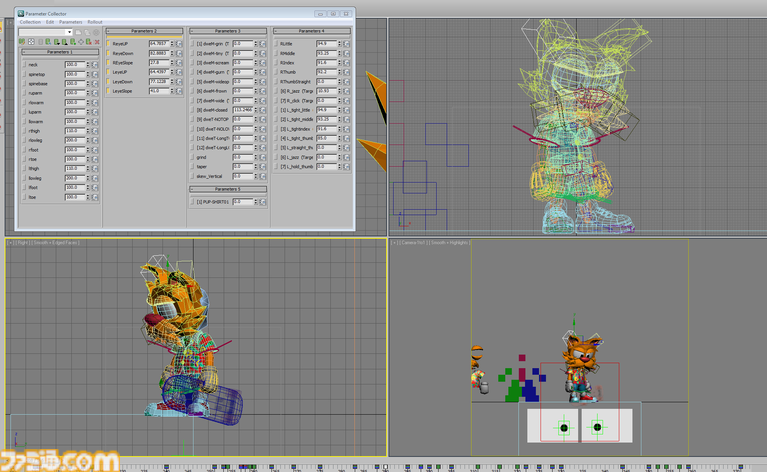This screenshot has width=767, height=472.
Task: Toggle the rthigh parameter select box
Action: coord(24,131)
